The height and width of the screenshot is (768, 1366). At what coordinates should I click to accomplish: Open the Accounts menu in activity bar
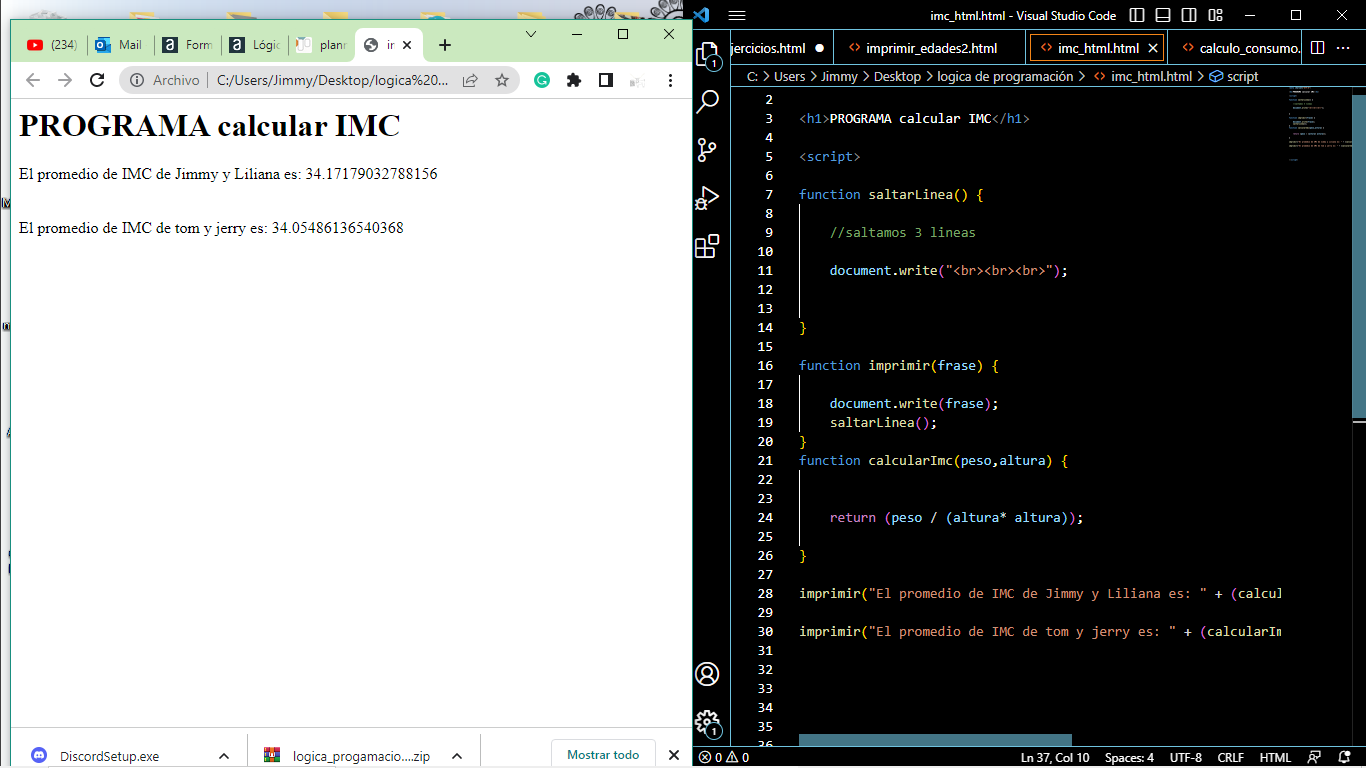tap(707, 674)
